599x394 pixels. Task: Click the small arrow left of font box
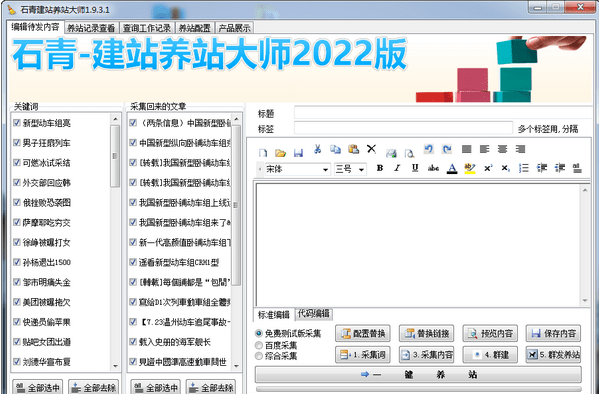(260, 169)
